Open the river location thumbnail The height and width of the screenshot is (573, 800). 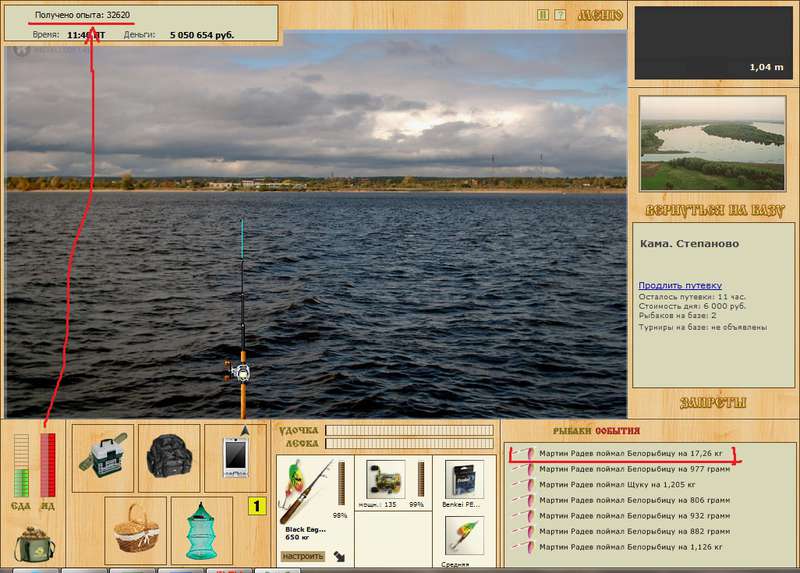tap(712, 143)
